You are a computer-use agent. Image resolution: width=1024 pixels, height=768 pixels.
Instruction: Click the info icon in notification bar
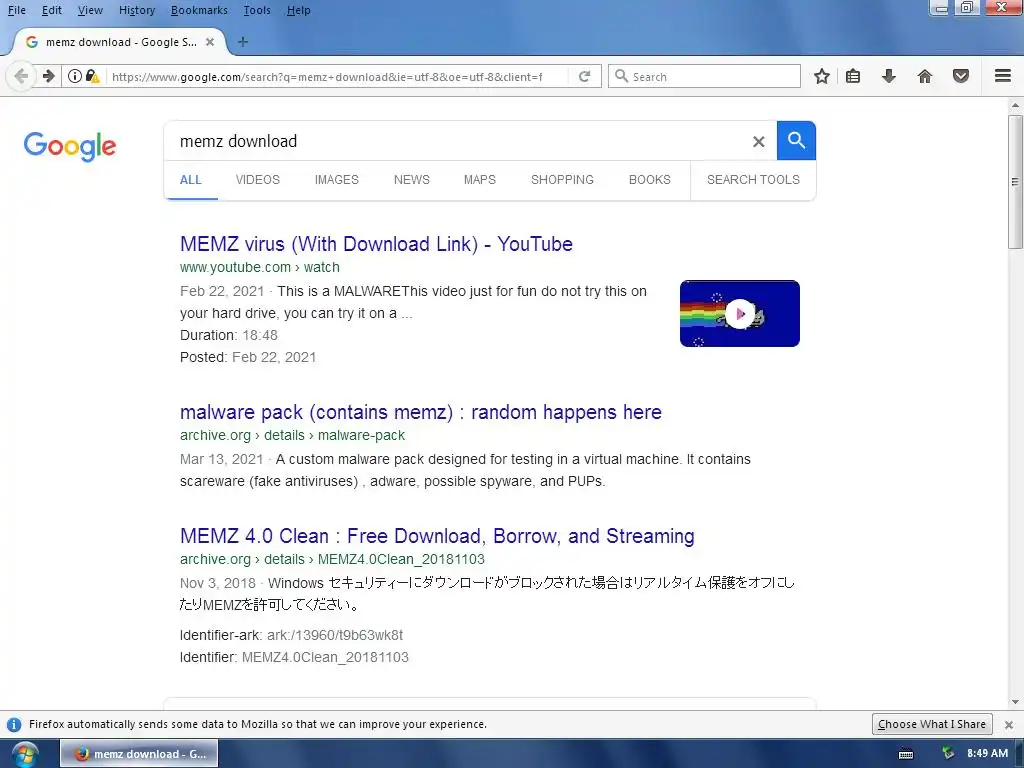tap(14, 724)
